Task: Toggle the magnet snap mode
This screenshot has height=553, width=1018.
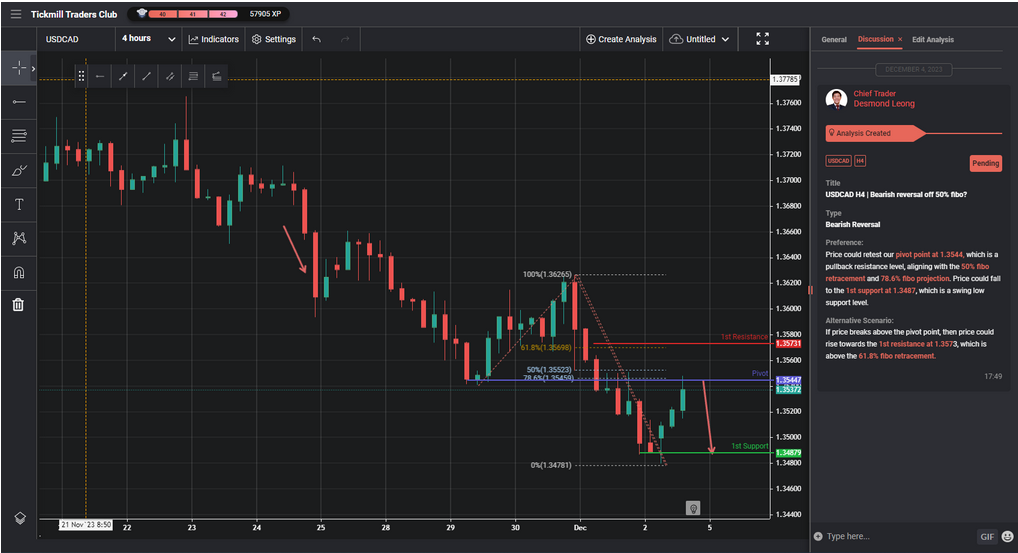Action: 19,272
